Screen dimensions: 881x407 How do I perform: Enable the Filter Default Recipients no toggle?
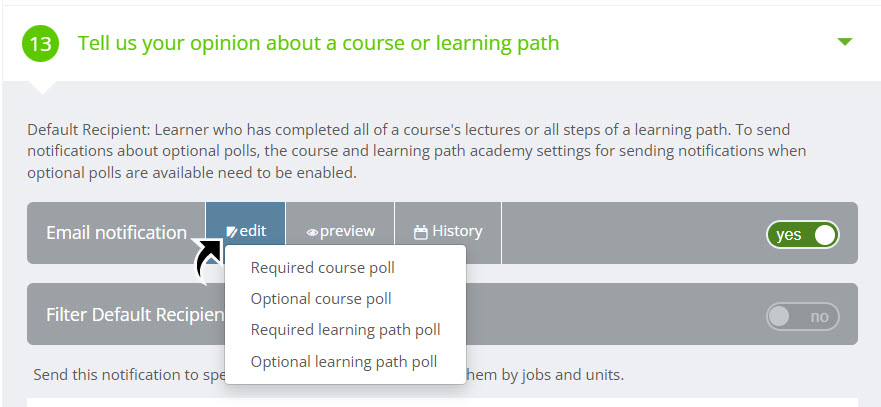pyautogui.click(x=802, y=316)
